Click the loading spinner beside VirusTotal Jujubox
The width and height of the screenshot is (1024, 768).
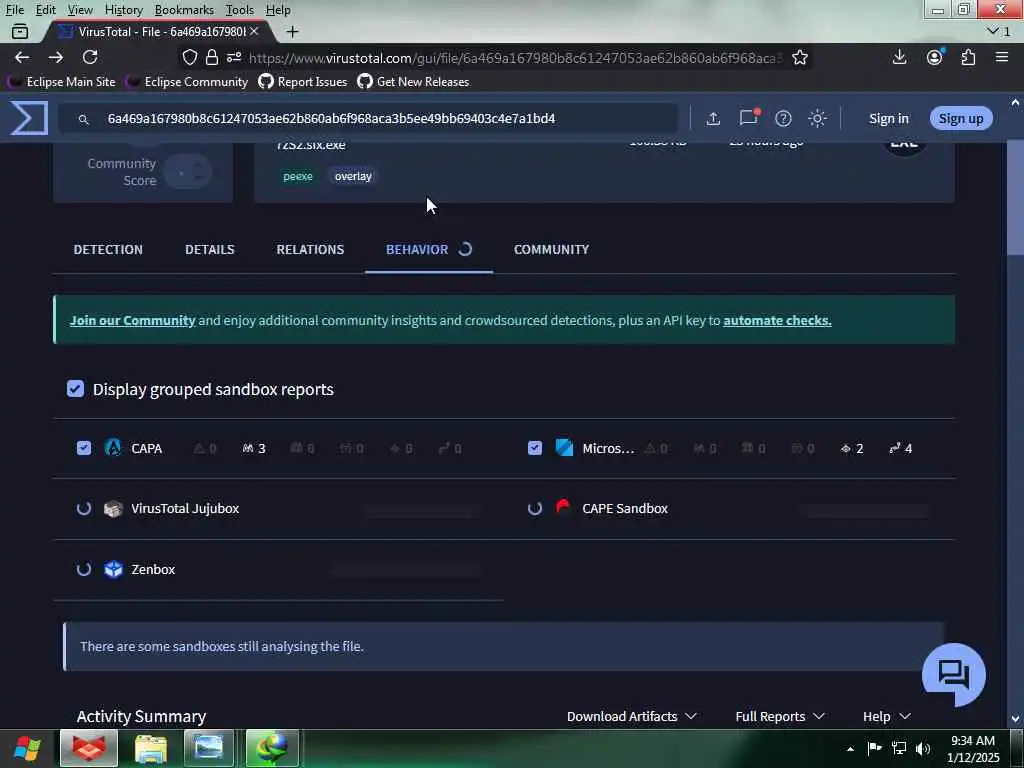84,508
